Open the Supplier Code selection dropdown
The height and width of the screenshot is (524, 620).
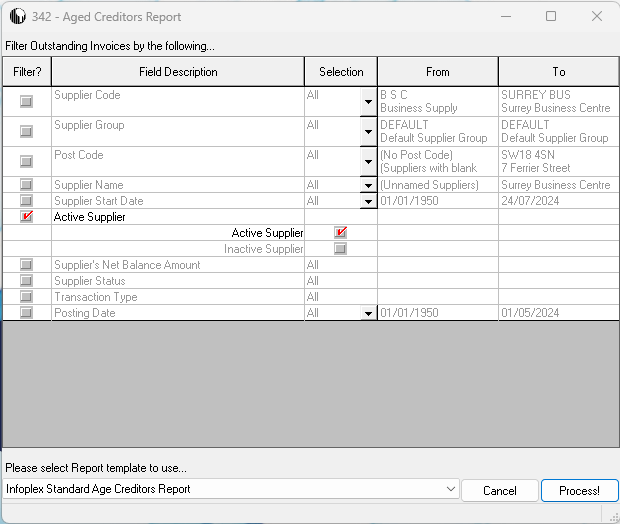367,102
